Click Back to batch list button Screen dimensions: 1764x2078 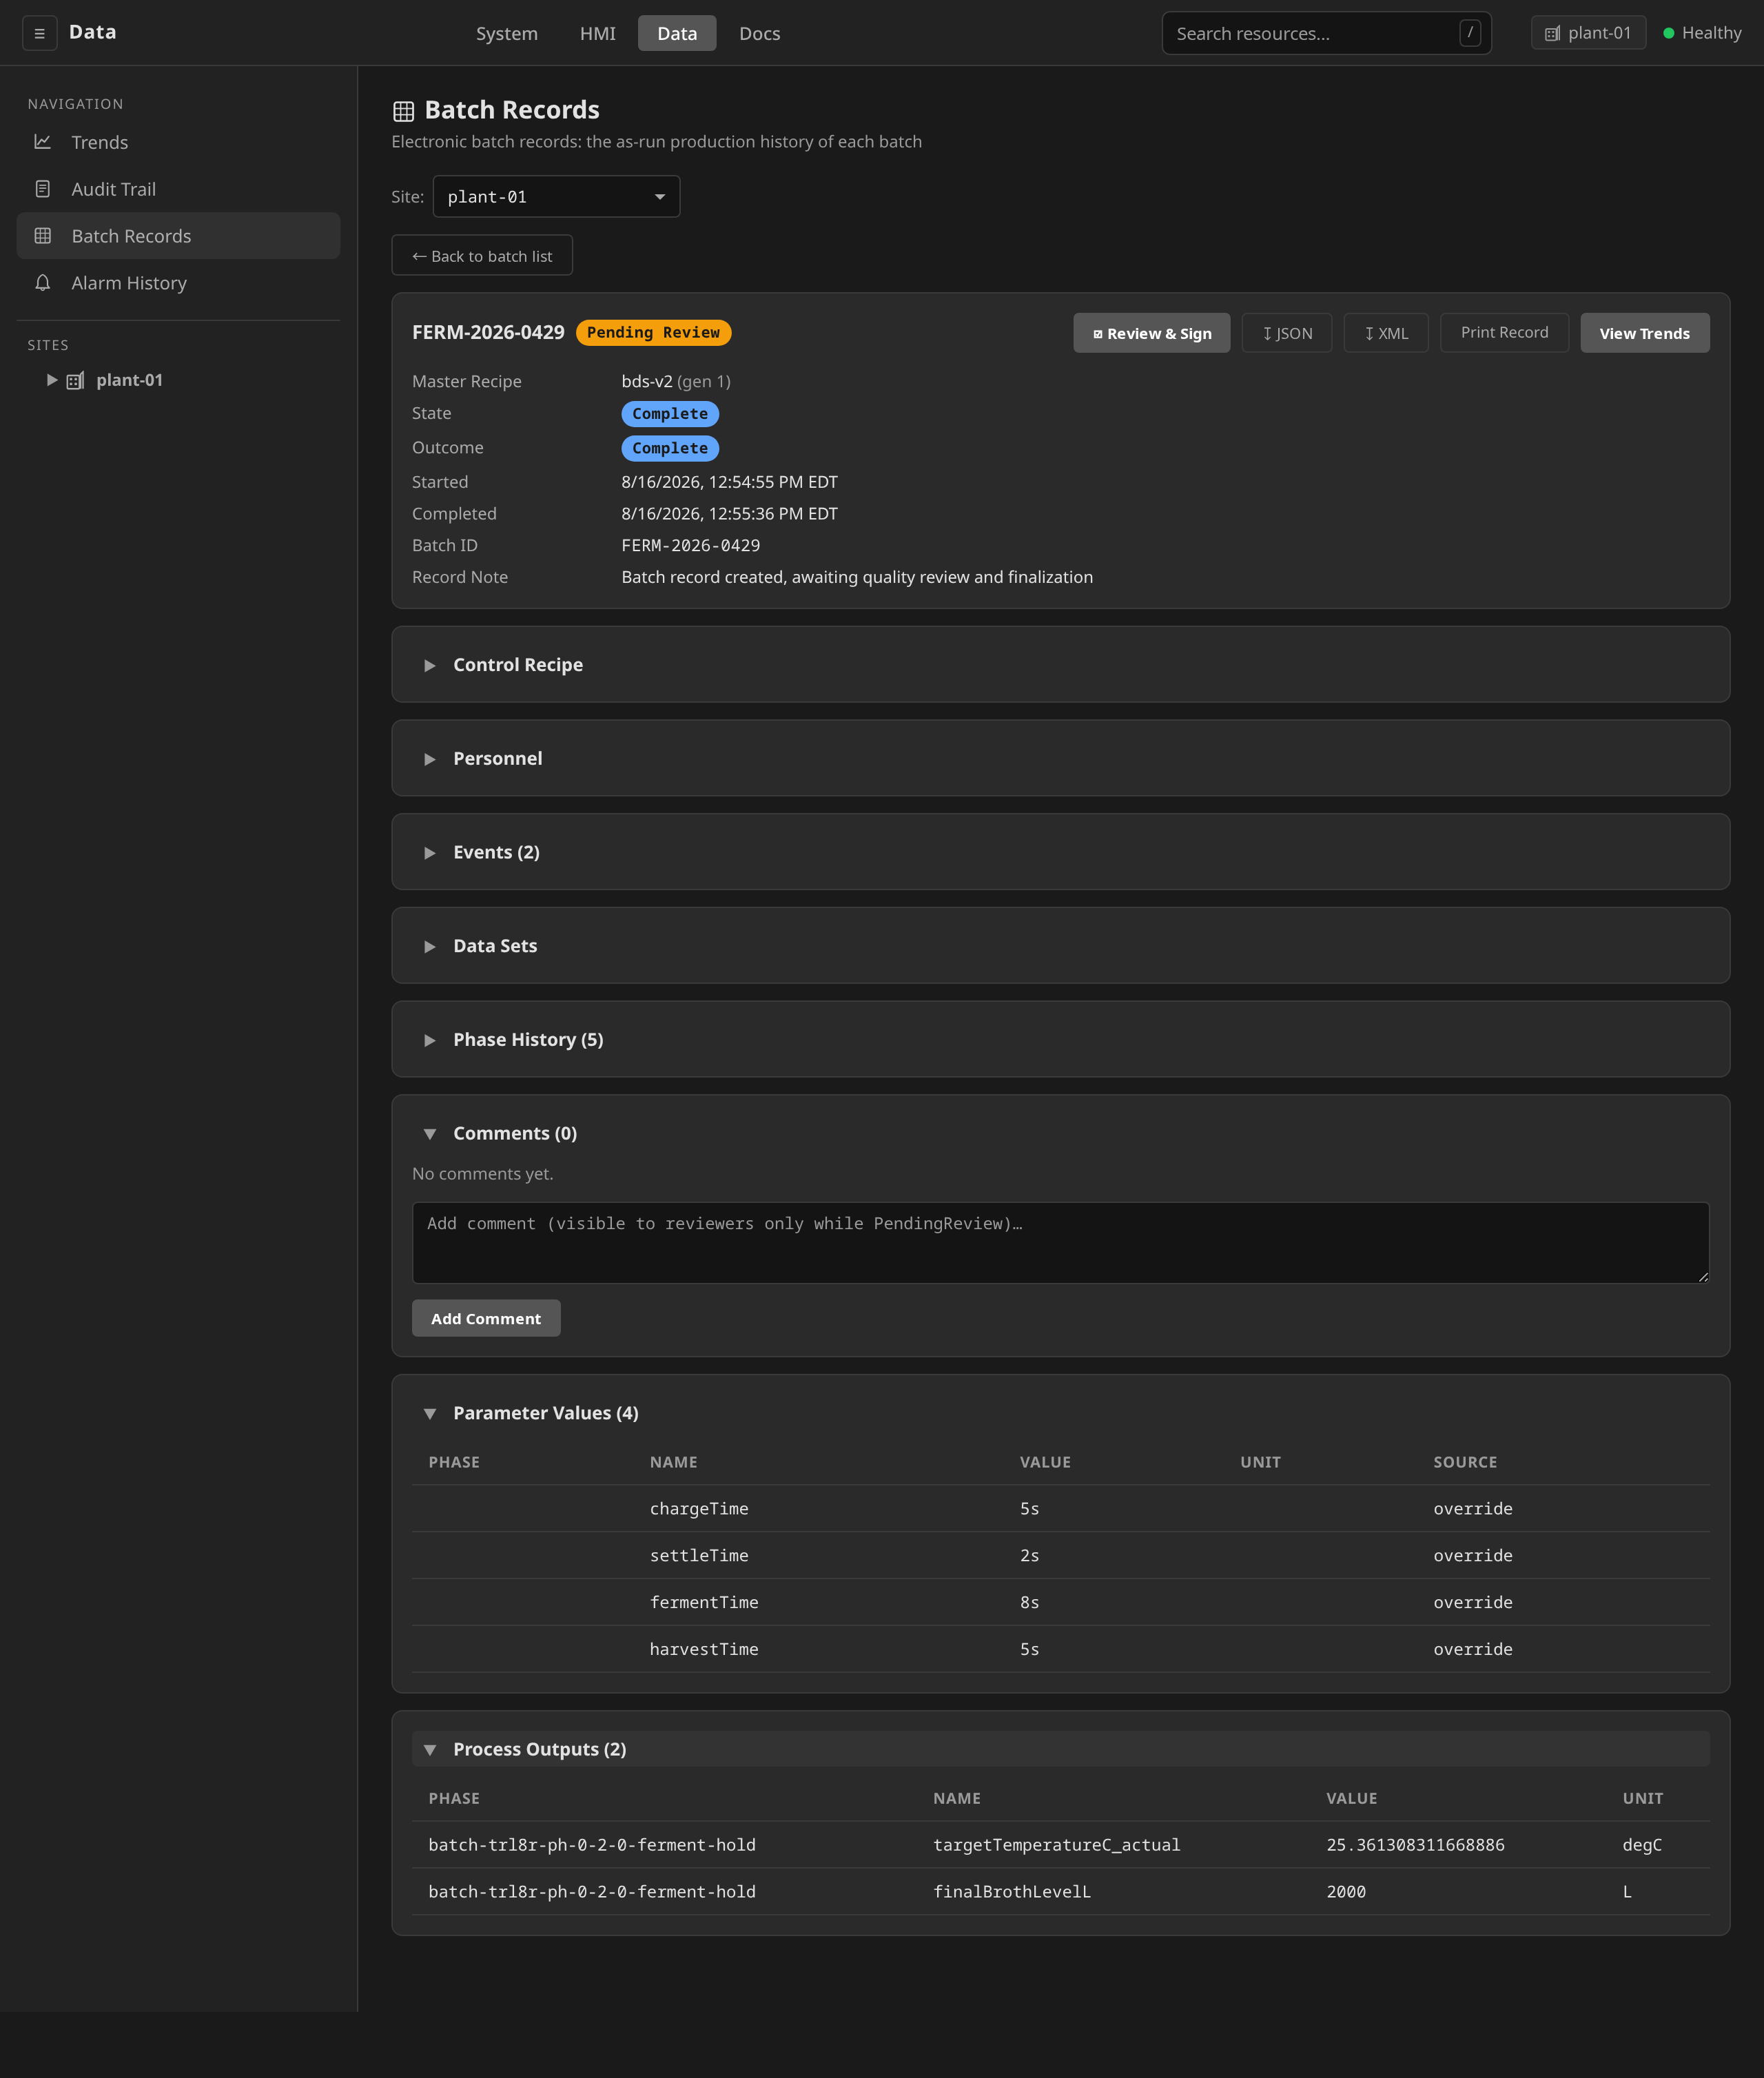click(482, 256)
